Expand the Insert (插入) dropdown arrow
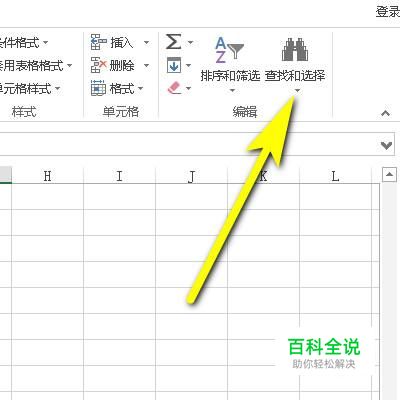 click(x=146, y=43)
